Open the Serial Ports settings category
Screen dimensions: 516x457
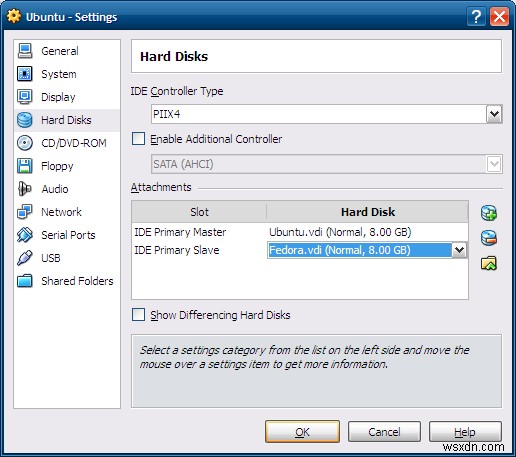tap(67, 235)
